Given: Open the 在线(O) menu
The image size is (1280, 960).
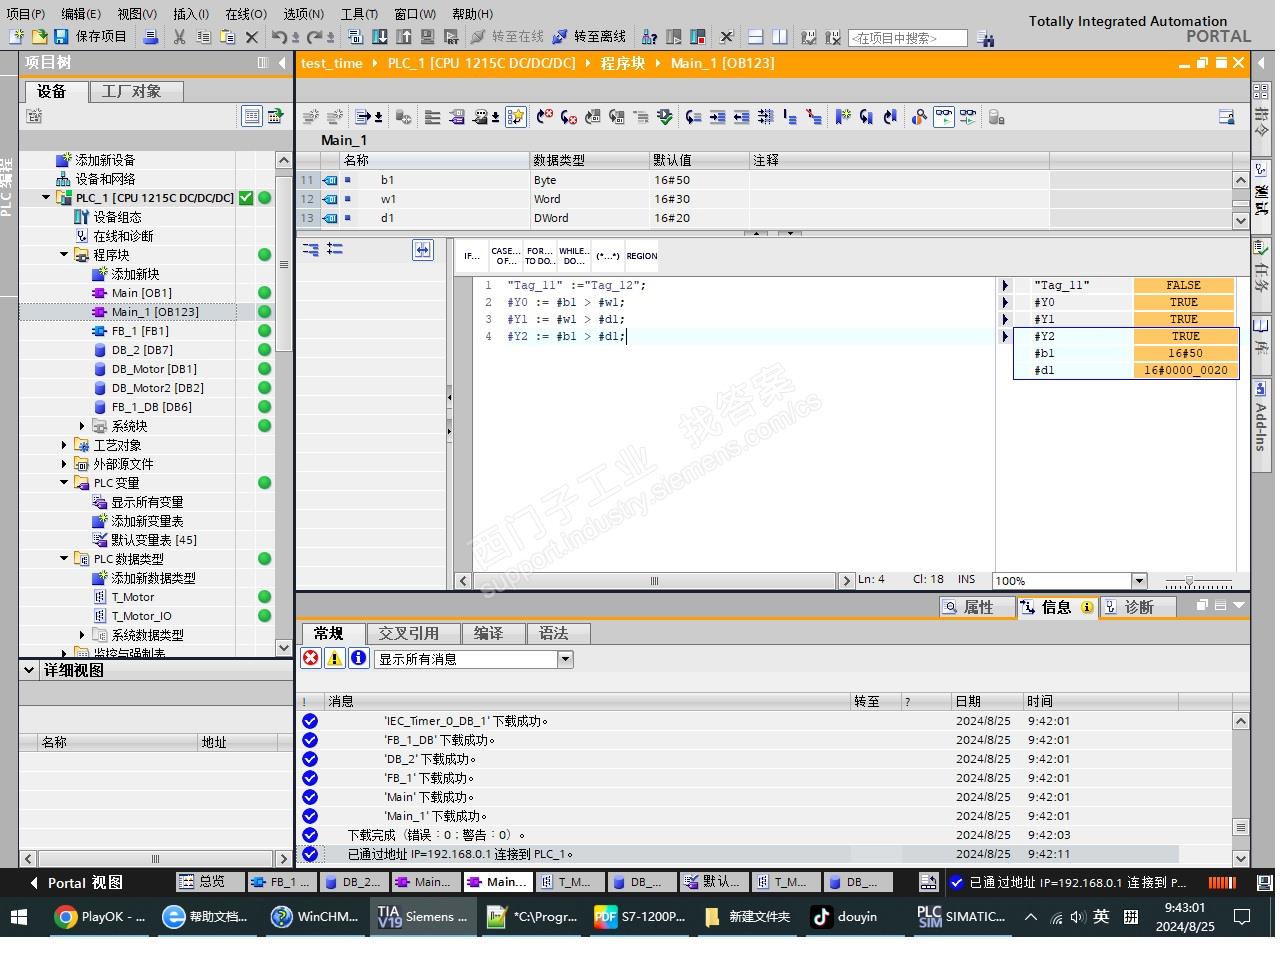Looking at the screenshot, I should point(245,14).
